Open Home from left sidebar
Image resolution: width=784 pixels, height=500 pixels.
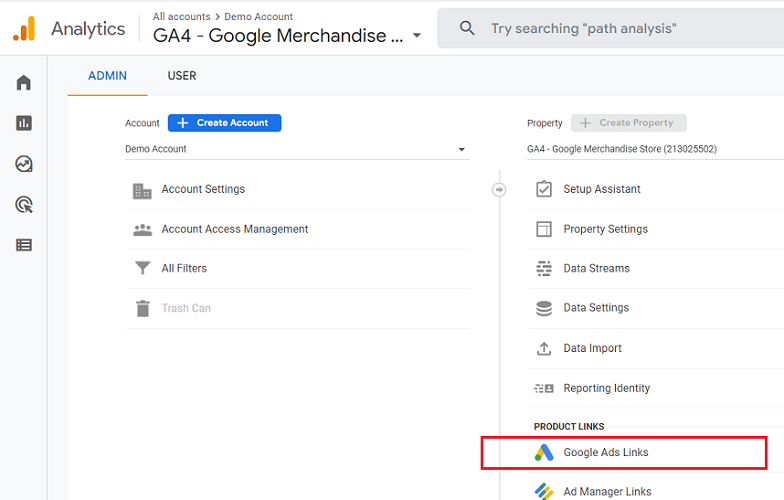coord(24,83)
